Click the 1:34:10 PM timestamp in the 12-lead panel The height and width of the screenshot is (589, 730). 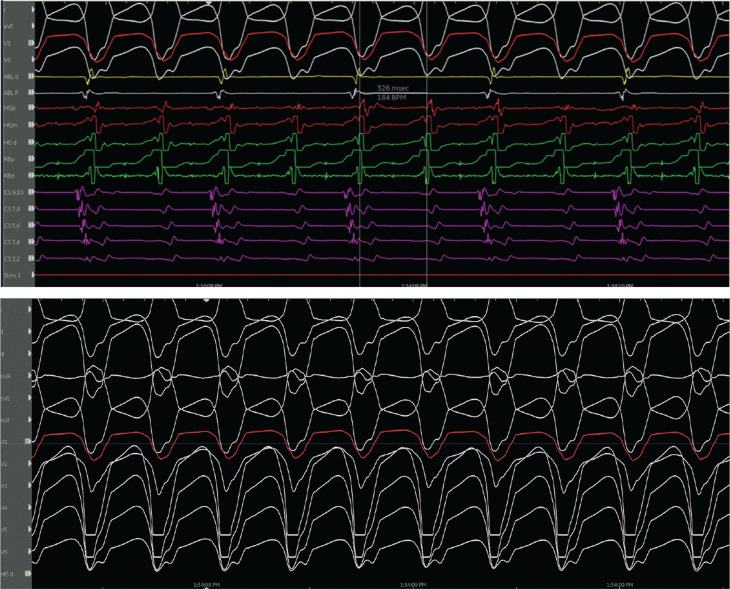619,585
